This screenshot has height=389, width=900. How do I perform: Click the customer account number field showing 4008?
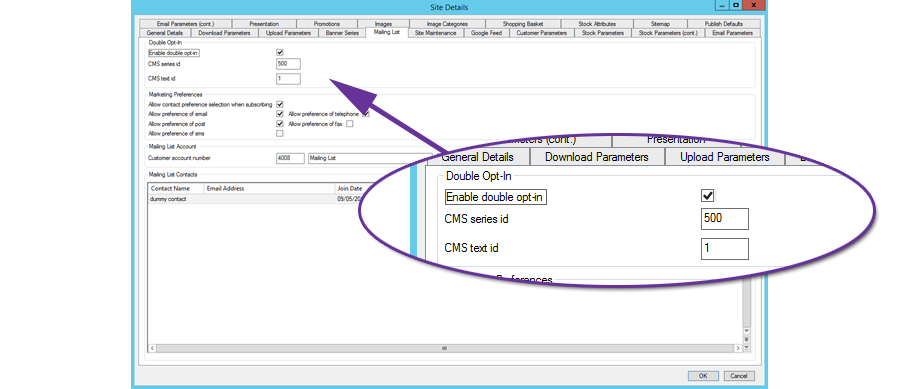[x=290, y=157]
